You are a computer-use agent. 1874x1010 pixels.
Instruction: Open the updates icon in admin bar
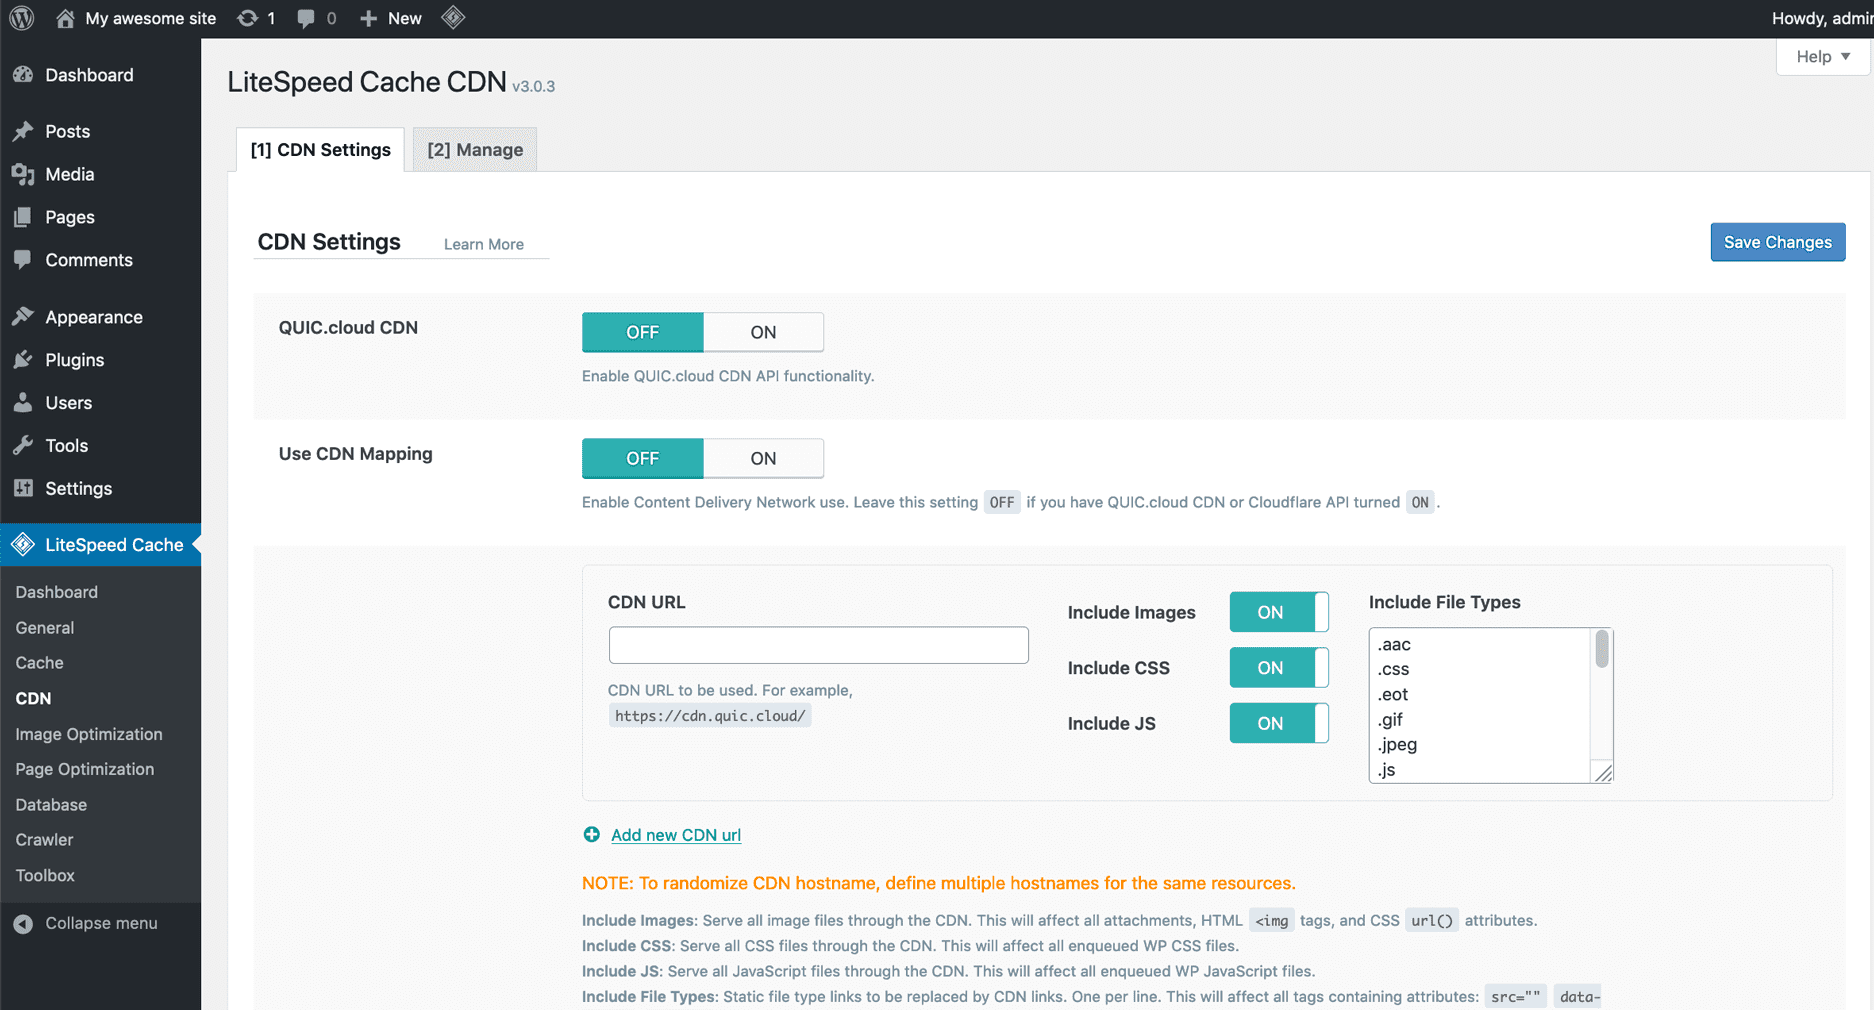[x=247, y=18]
